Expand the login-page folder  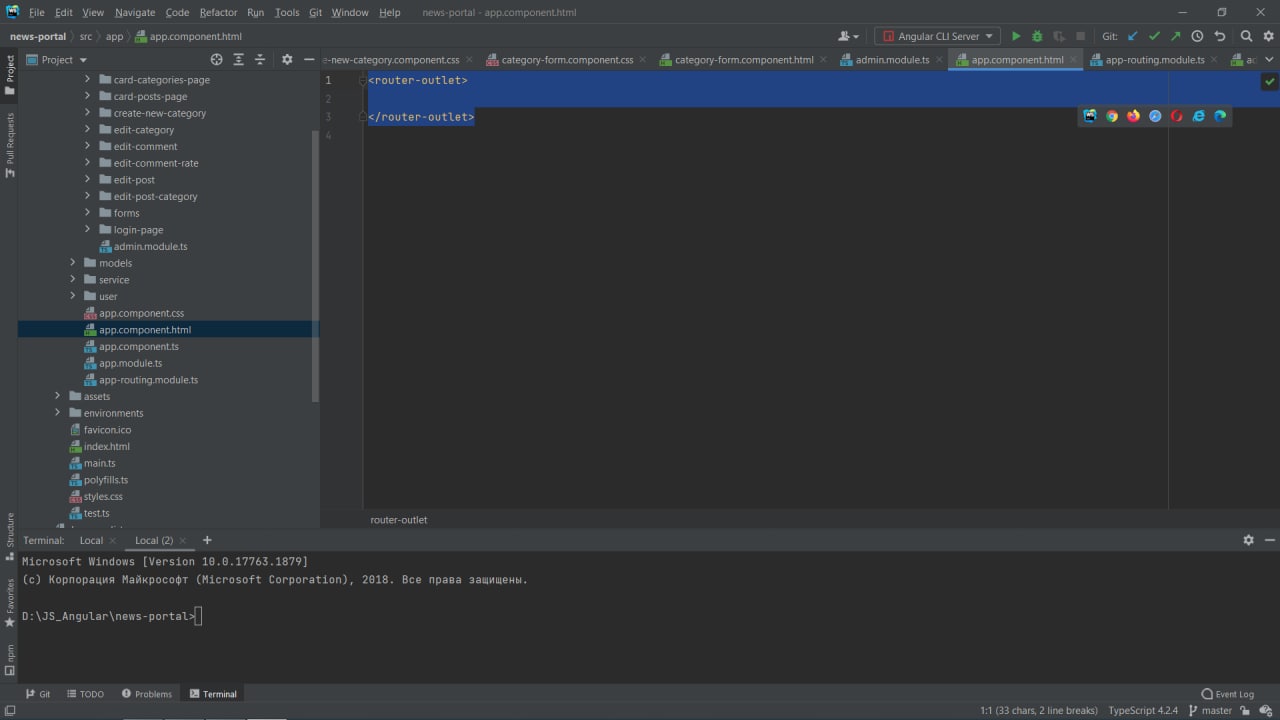click(87, 230)
